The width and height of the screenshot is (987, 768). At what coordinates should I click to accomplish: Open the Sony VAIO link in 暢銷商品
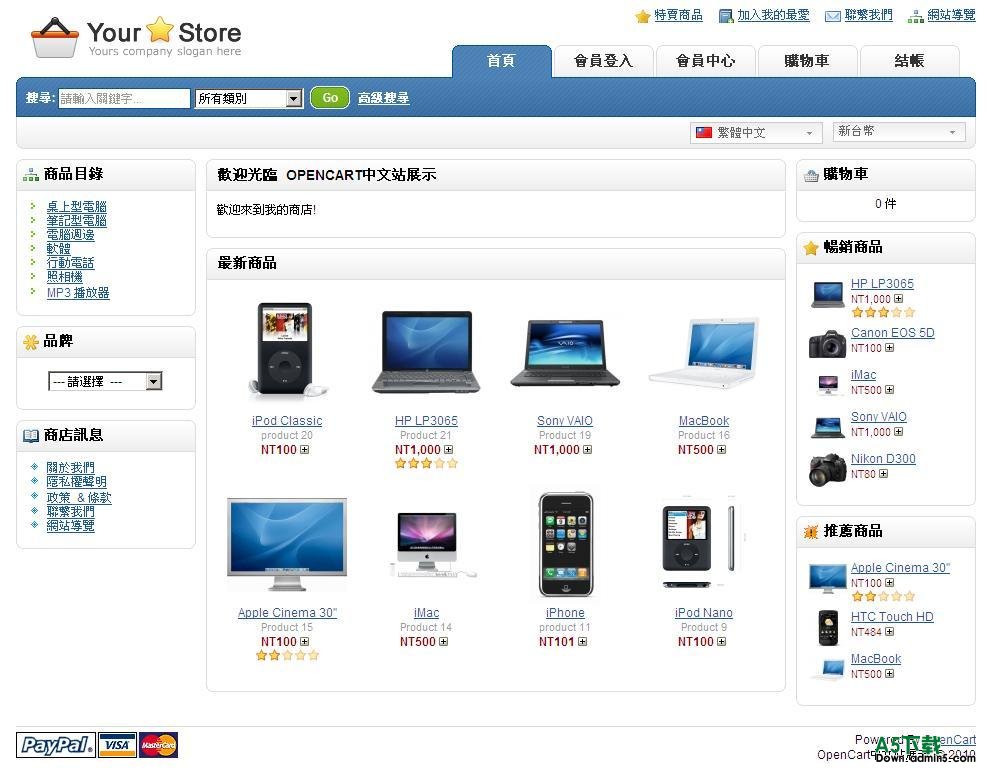click(x=879, y=417)
